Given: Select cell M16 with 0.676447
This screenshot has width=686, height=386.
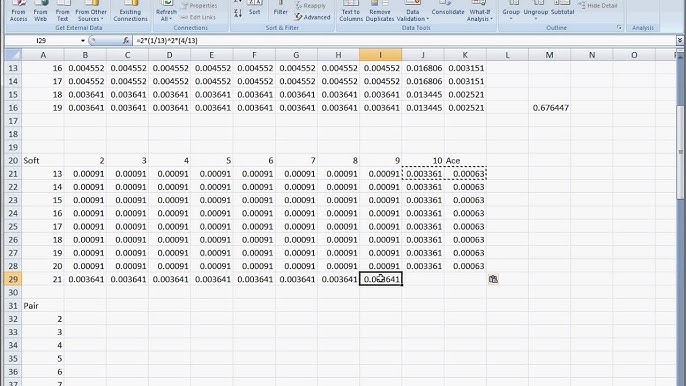Looking at the screenshot, I should [x=550, y=108].
